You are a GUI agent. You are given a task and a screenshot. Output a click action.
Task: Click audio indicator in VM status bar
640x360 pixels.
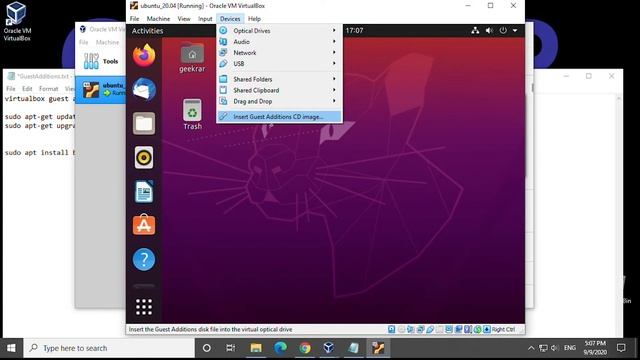[411, 329]
